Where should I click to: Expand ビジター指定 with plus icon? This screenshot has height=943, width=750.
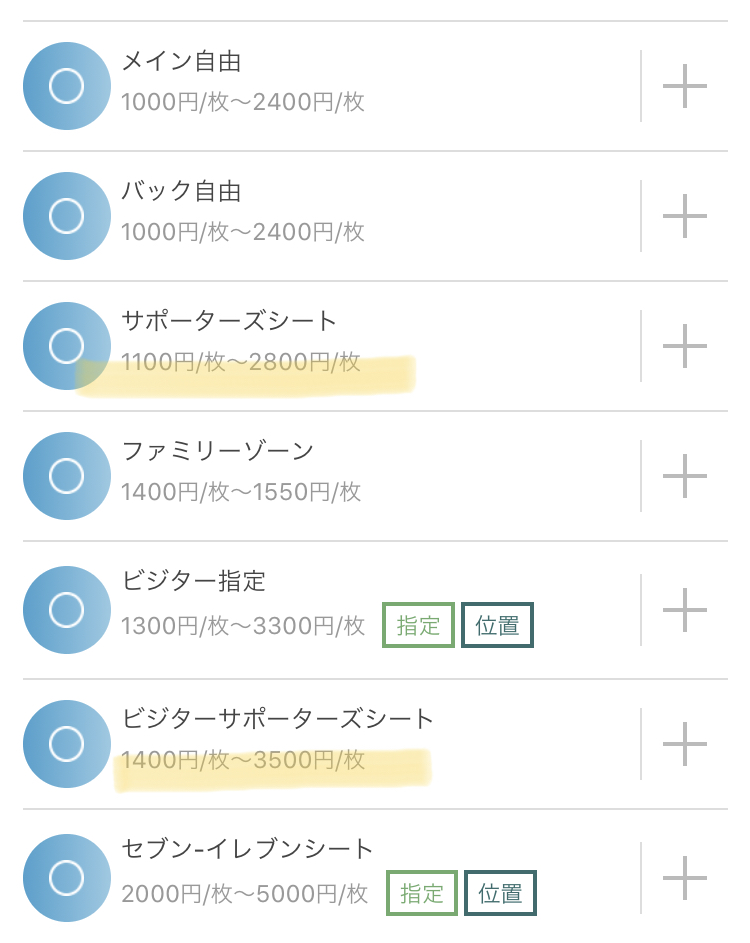coord(684,610)
